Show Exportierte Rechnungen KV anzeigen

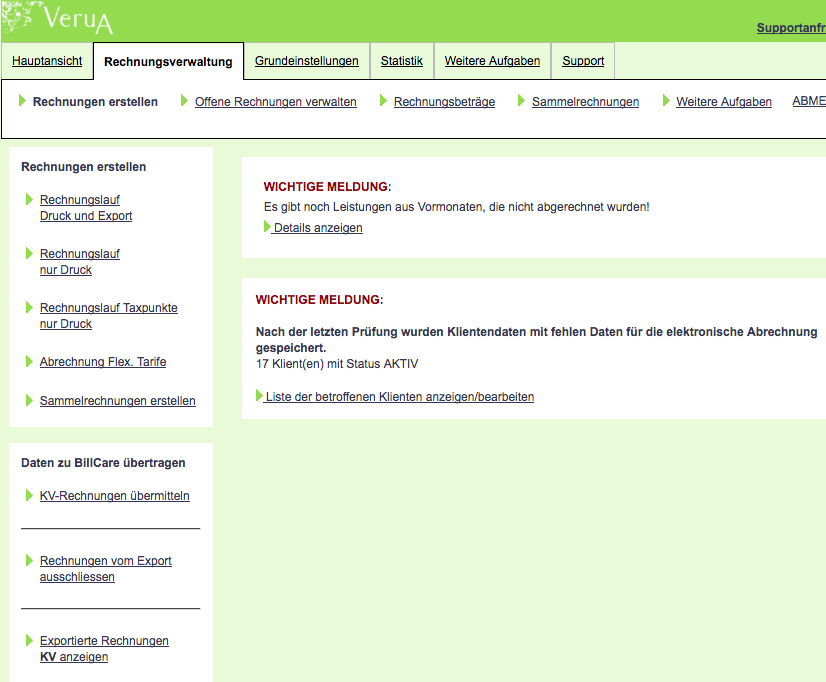(x=104, y=649)
